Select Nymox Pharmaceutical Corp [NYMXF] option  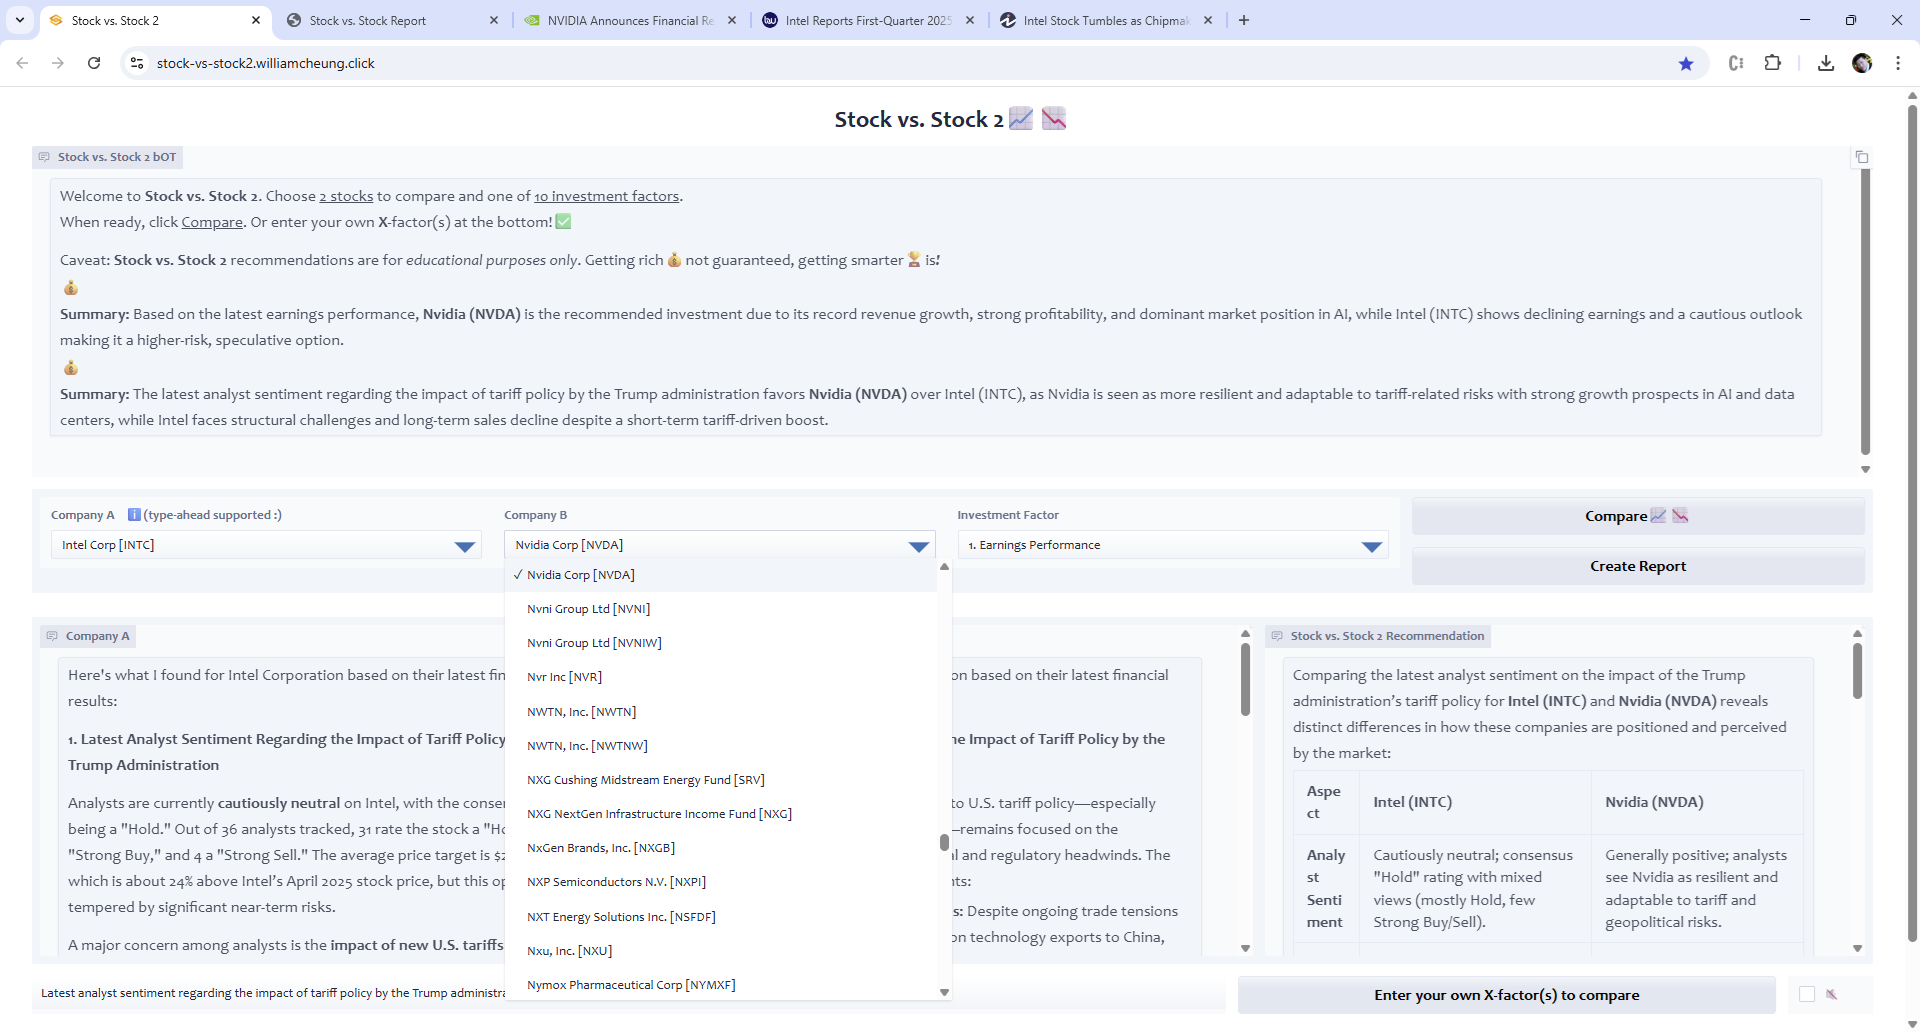pos(720,985)
